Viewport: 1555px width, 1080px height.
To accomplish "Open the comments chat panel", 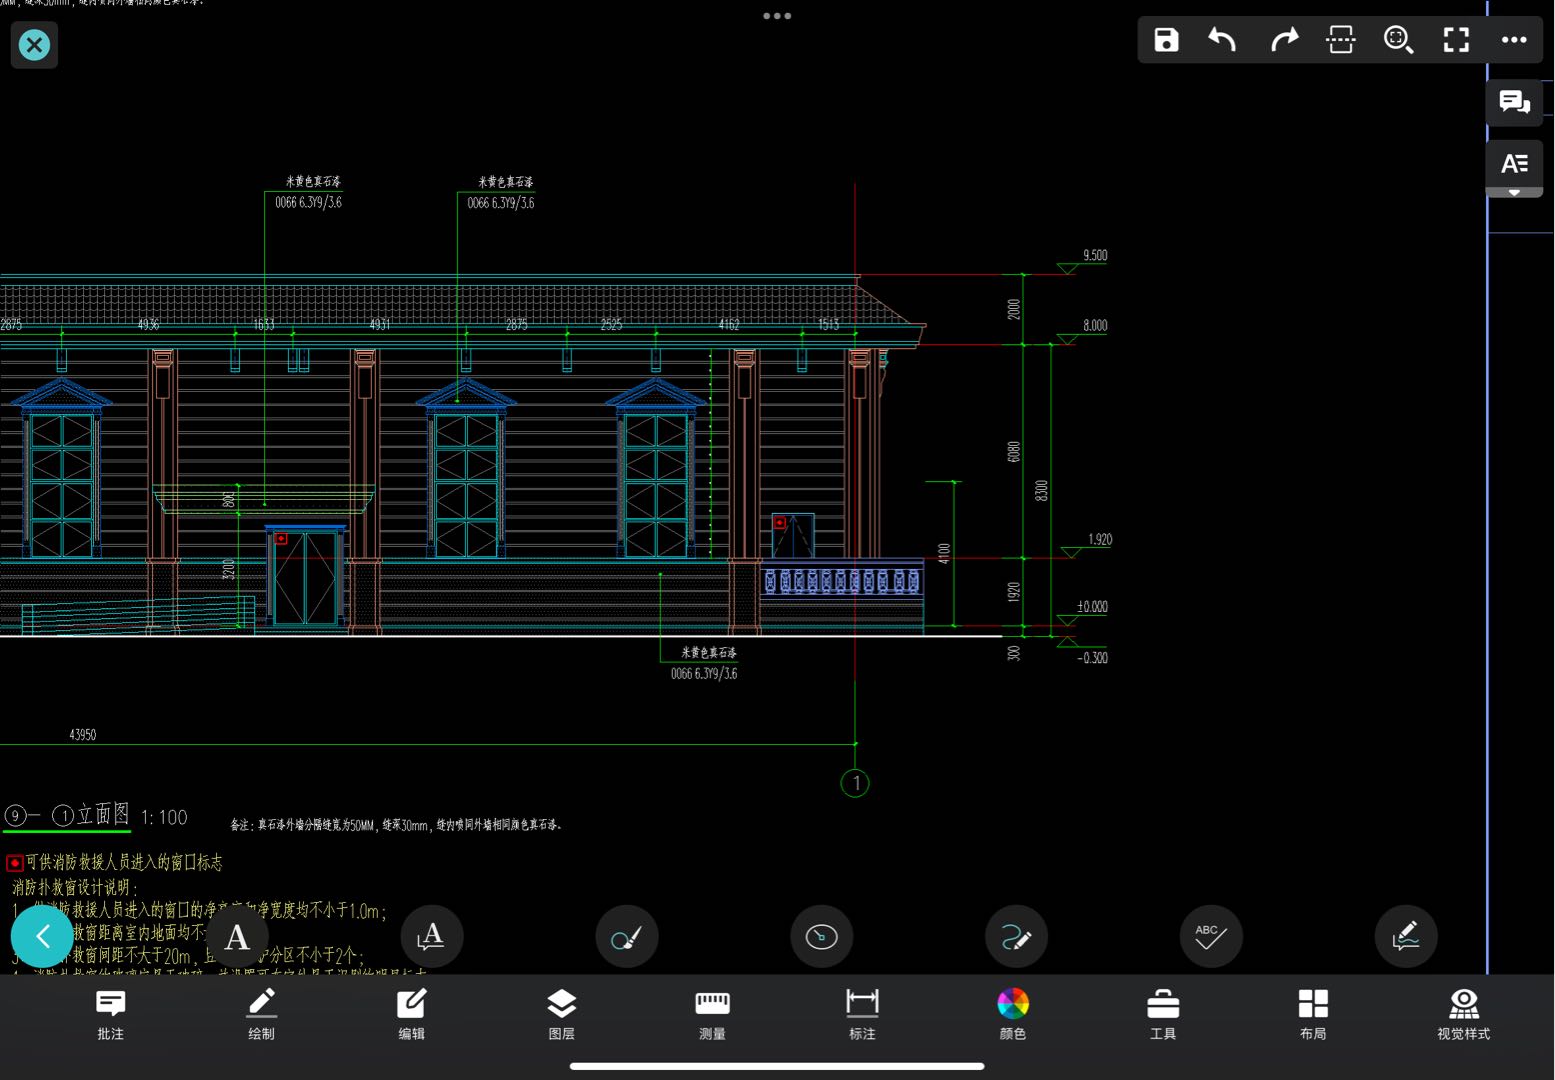I will tap(1514, 102).
